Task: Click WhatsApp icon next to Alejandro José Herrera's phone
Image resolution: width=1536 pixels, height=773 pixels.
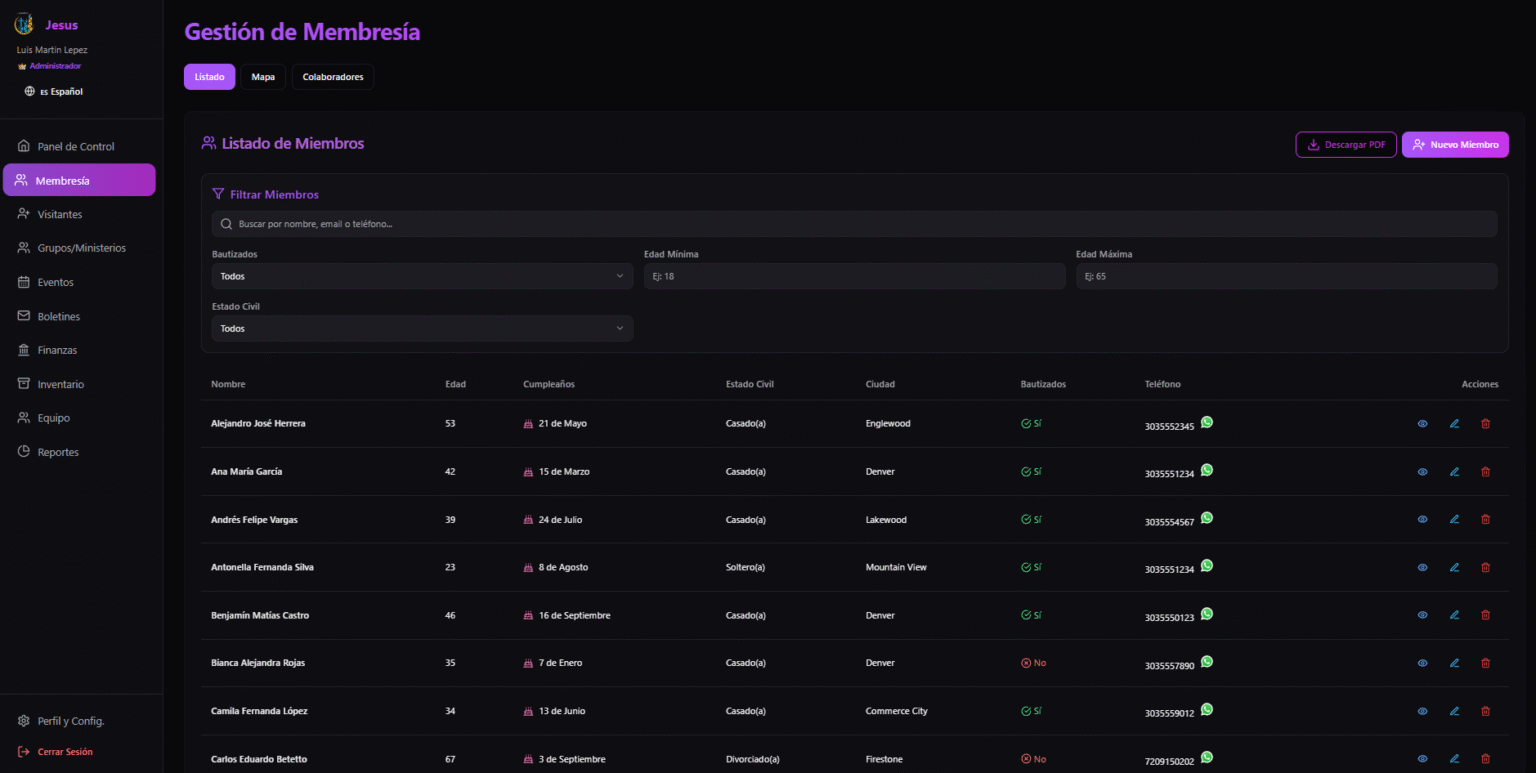Action: [x=1207, y=422]
